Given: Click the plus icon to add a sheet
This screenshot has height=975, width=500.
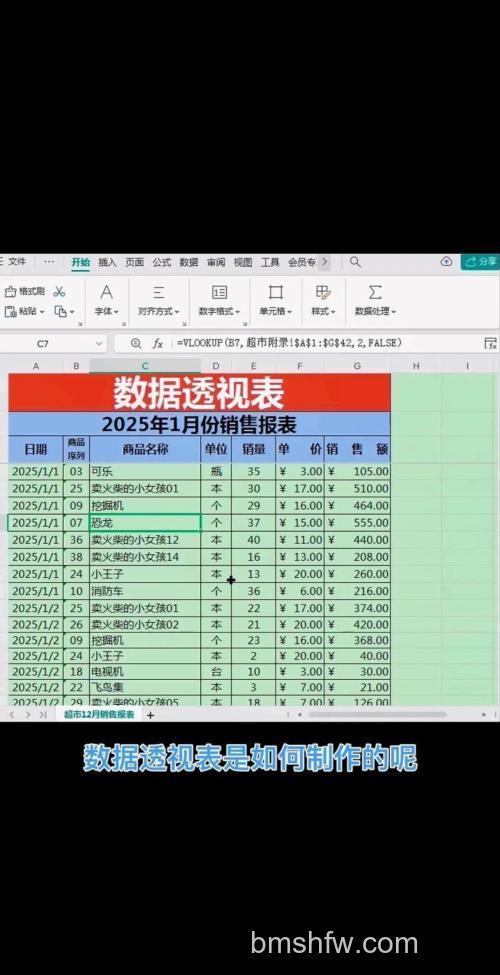Looking at the screenshot, I should (x=150, y=715).
